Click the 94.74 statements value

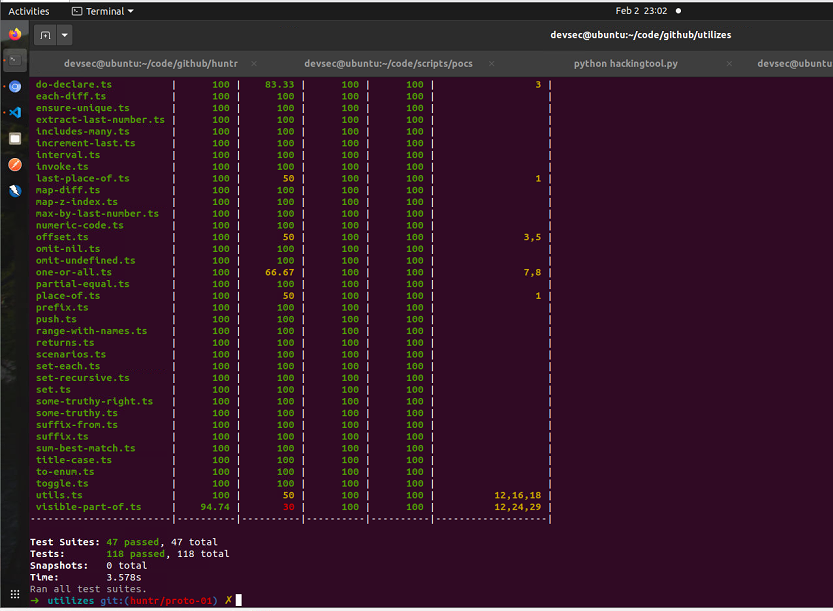[215, 507]
